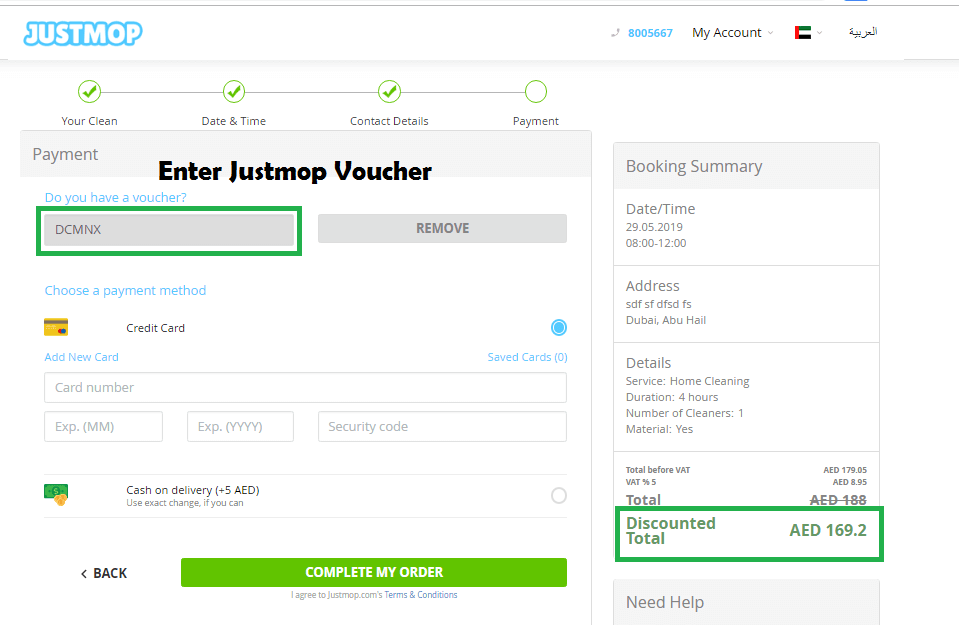This screenshot has width=959, height=625.
Task: Click the Card number field
Action: (305, 387)
